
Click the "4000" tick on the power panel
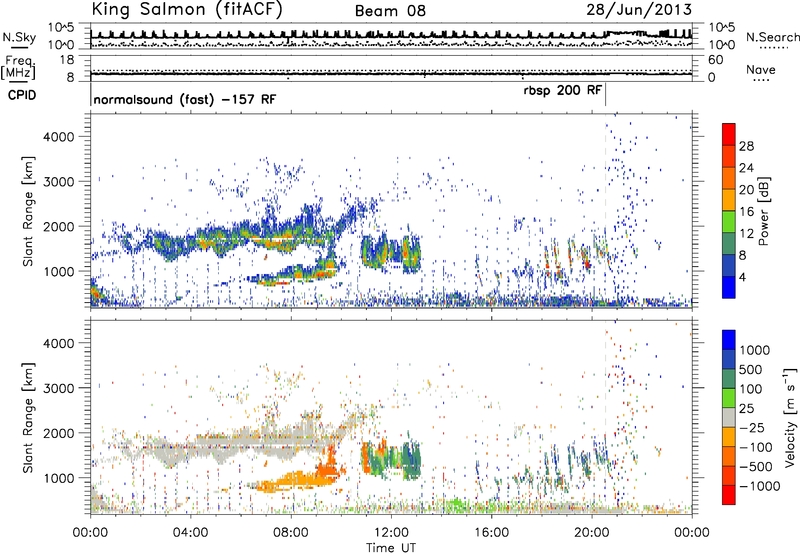pos(58,137)
